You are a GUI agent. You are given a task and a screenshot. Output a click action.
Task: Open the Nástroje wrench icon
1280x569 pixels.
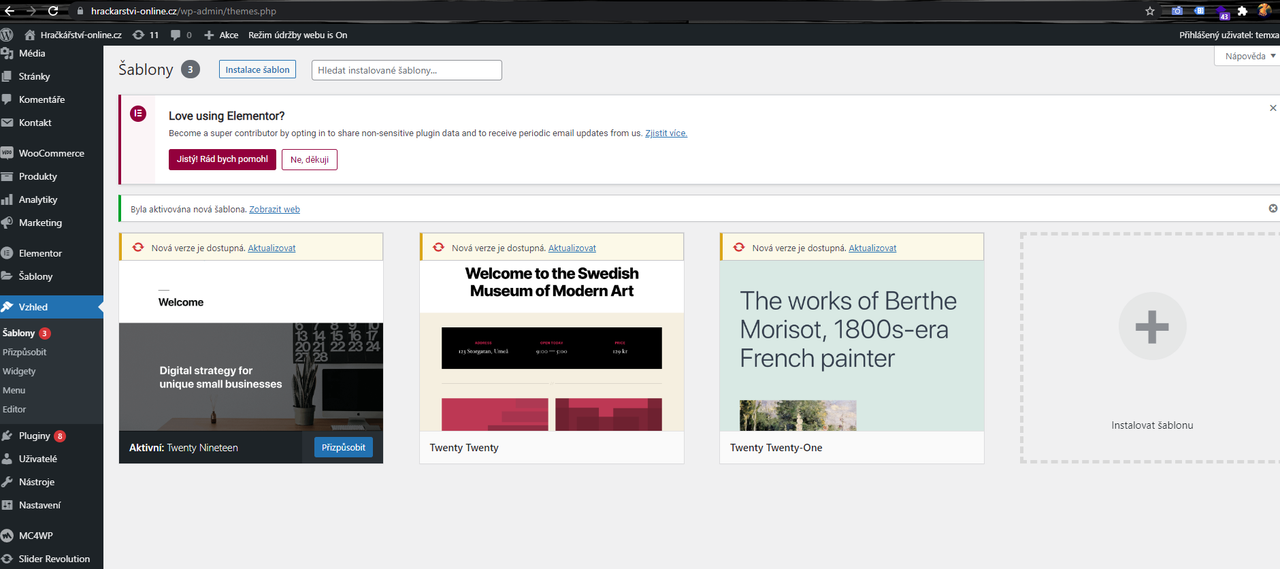coord(8,482)
